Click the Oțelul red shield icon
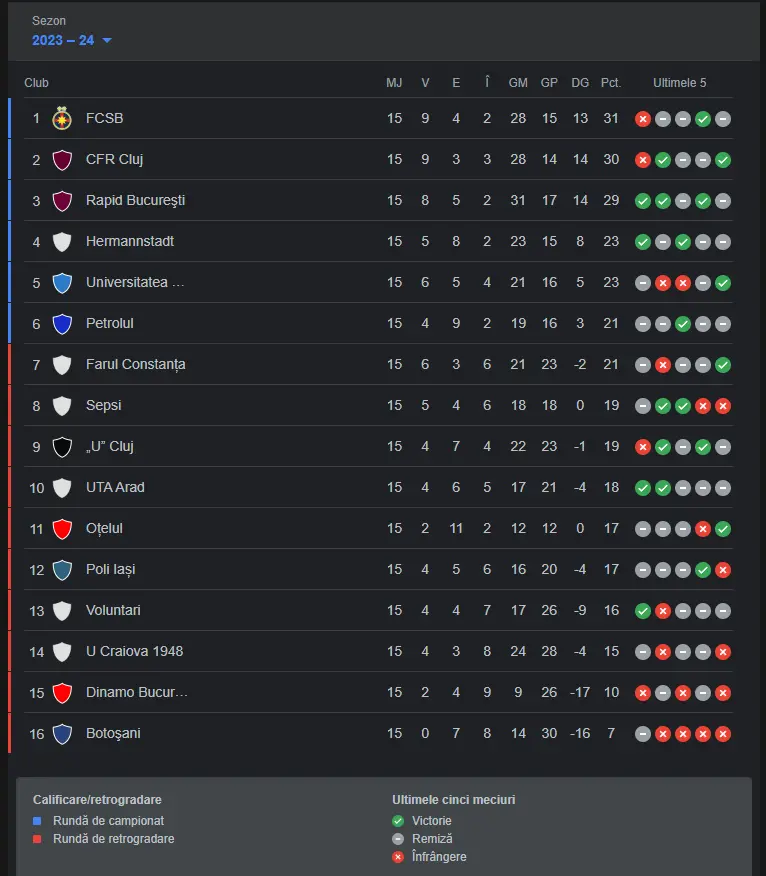 pyautogui.click(x=62, y=529)
